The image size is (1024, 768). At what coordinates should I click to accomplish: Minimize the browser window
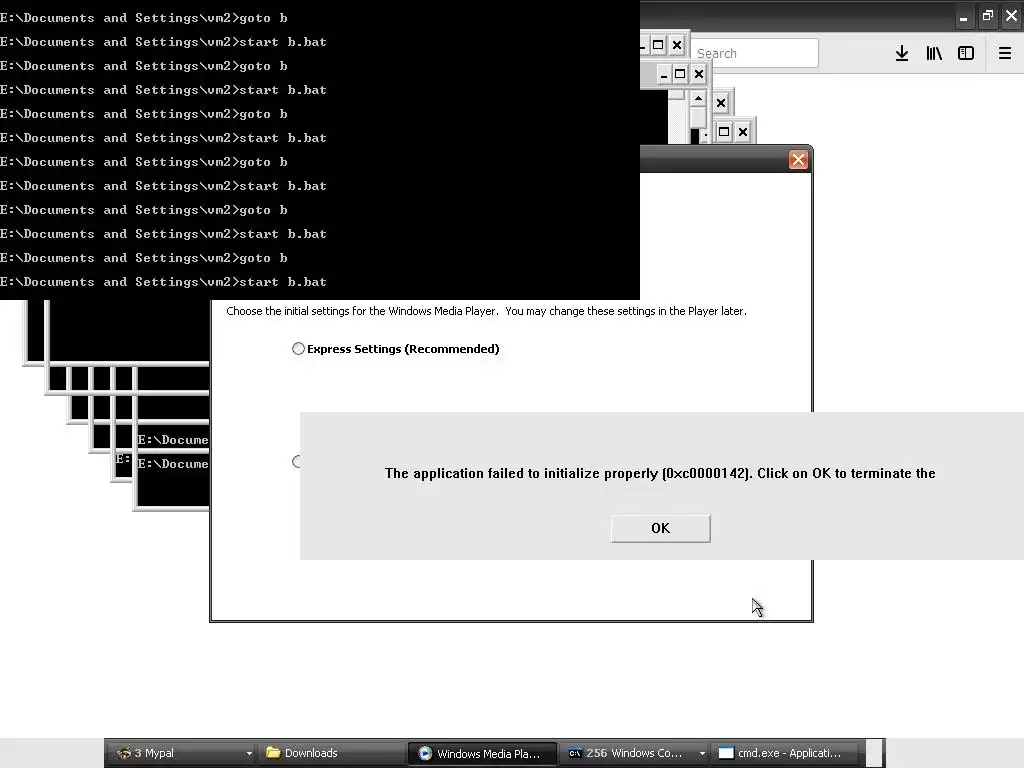coord(963,16)
